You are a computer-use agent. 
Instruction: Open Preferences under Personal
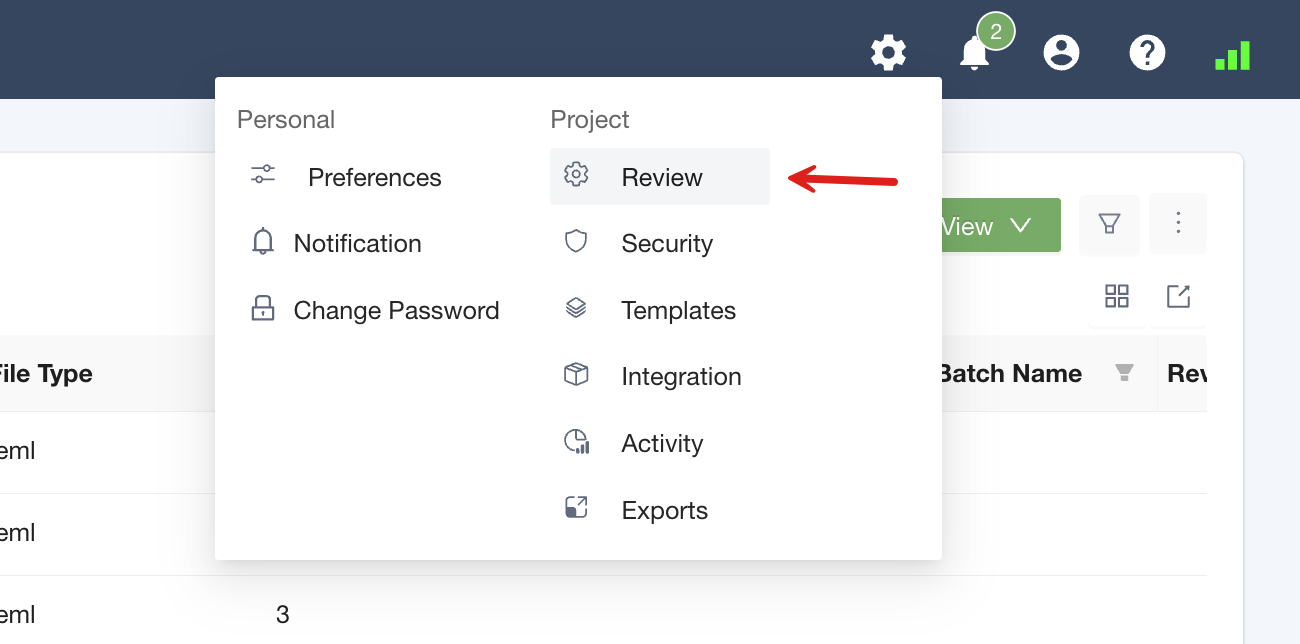coord(374,178)
